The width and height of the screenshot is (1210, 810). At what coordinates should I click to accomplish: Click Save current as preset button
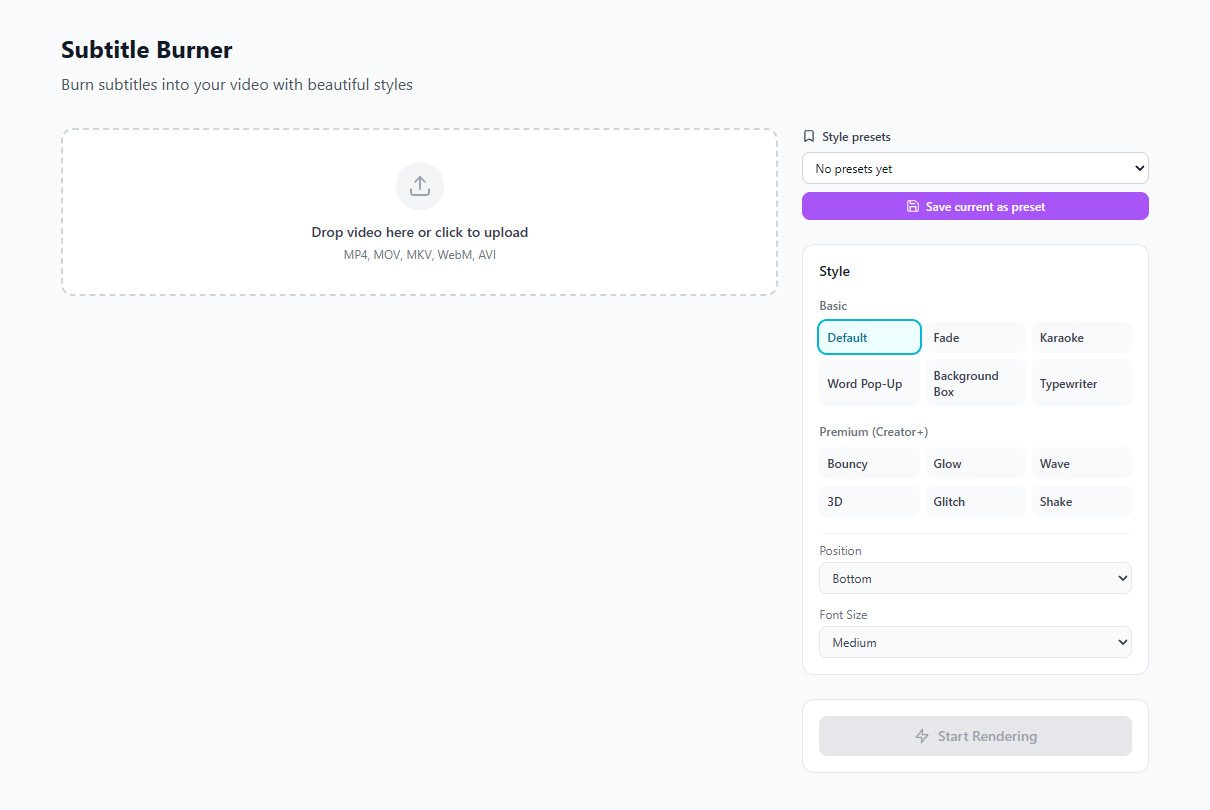pyautogui.click(x=975, y=206)
